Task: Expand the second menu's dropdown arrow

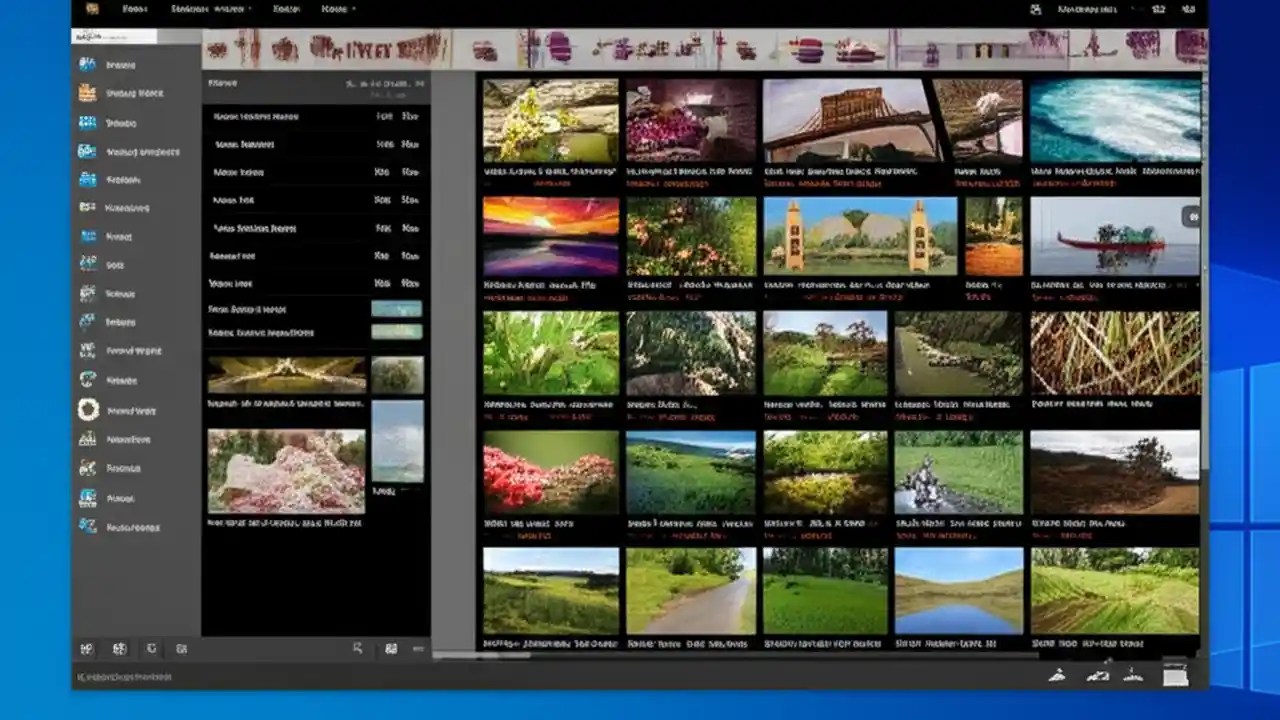Action: [249, 8]
